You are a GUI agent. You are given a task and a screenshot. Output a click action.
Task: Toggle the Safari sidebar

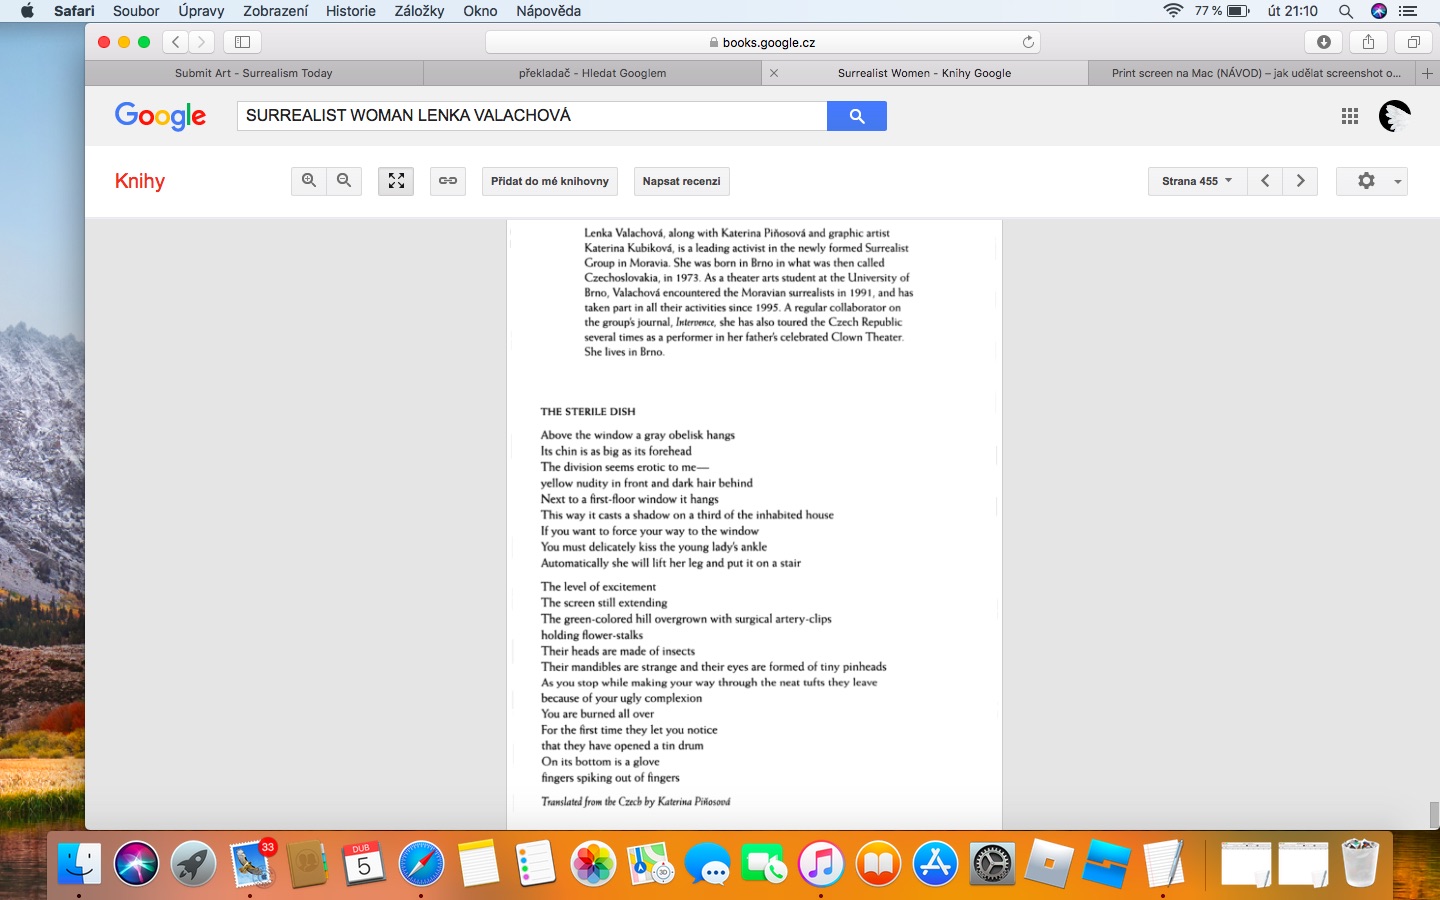pos(242,42)
